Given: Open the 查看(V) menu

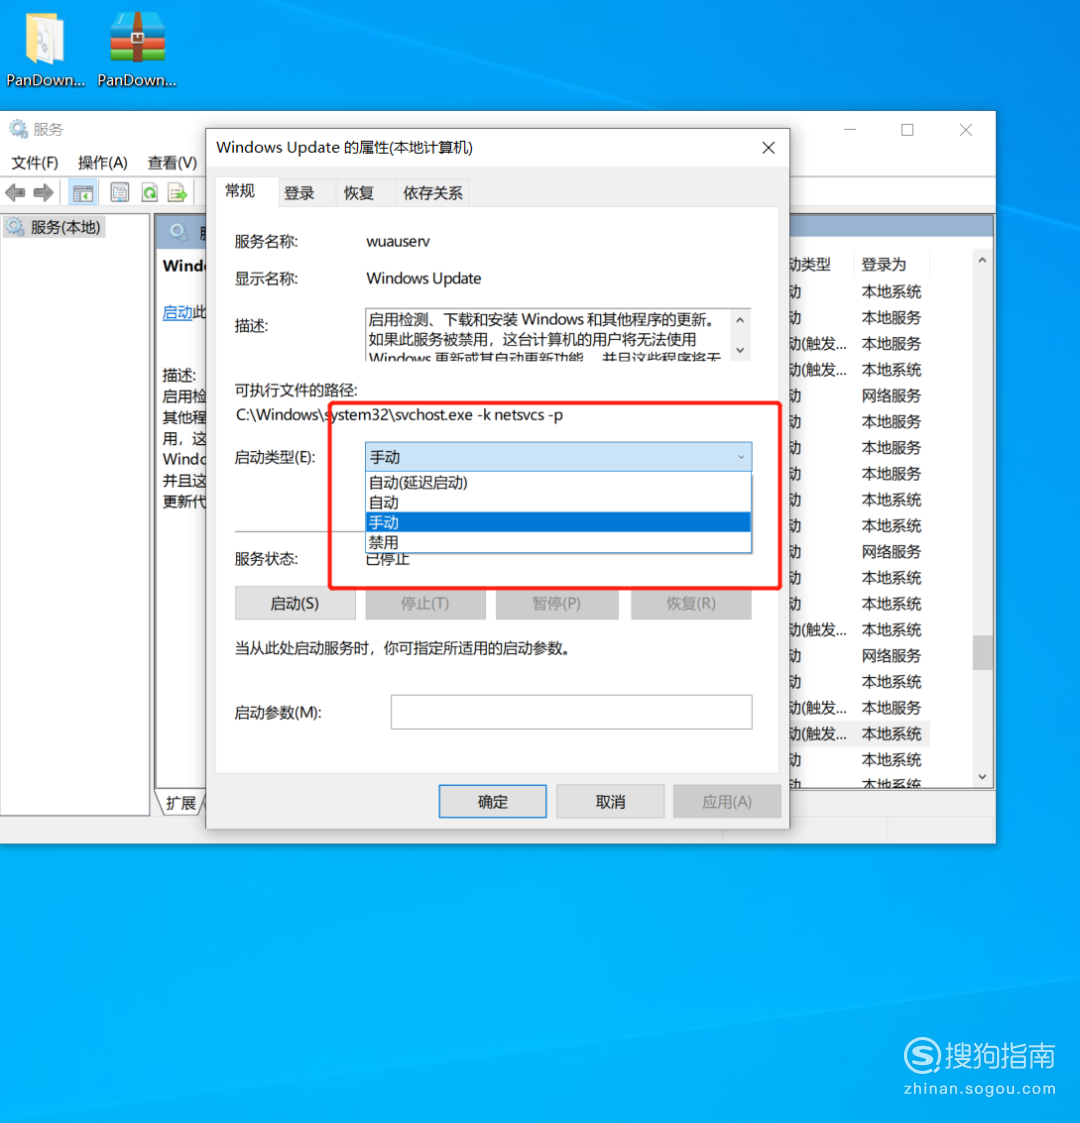Looking at the screenshot, I should coord(172,163).
